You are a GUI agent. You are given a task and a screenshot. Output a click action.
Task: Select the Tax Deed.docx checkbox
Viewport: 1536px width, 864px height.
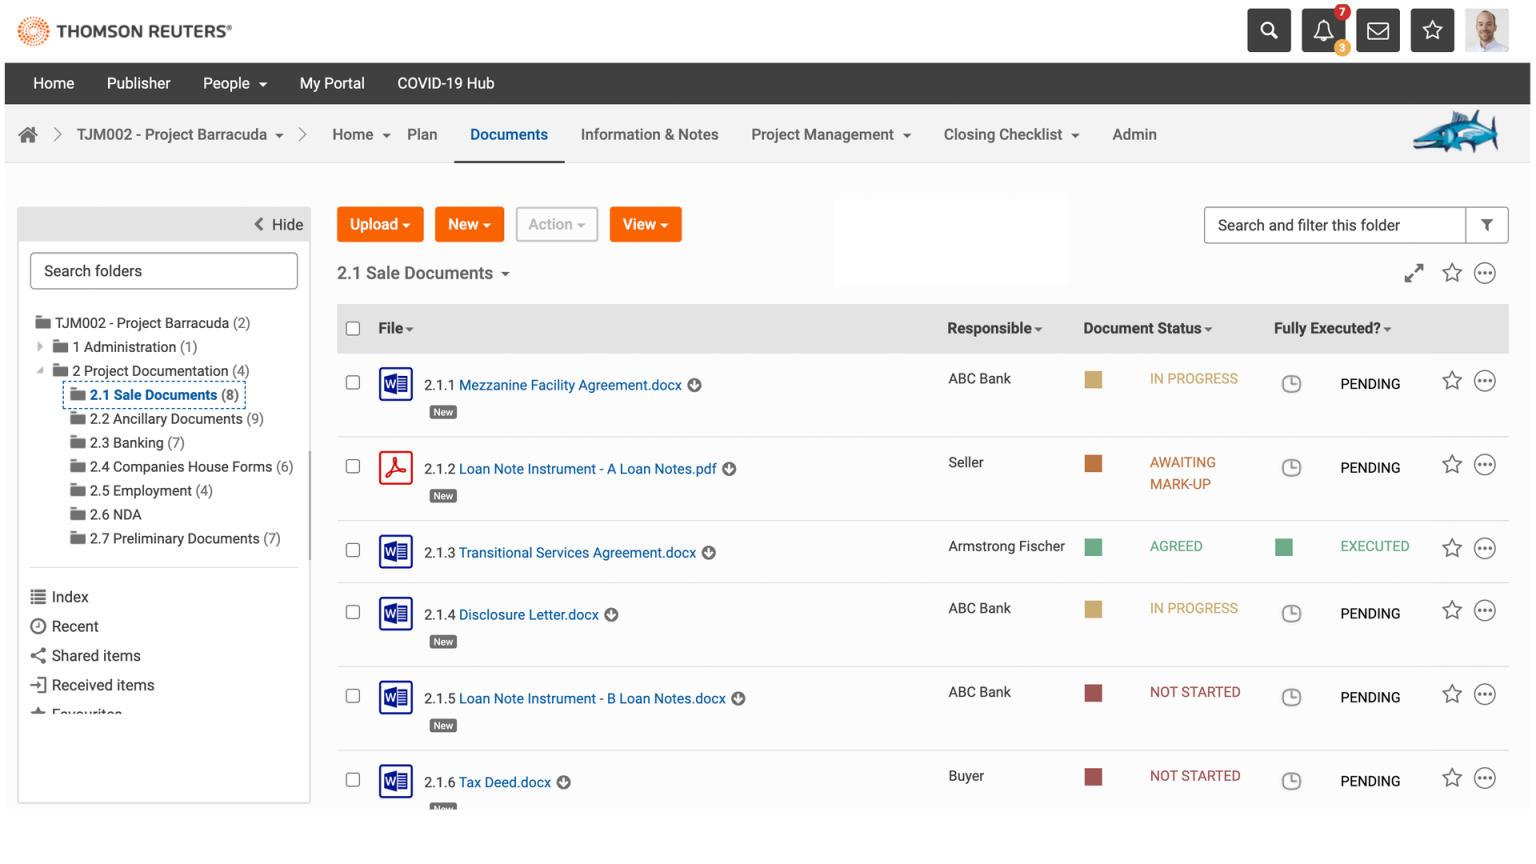pyautogui.click(x=353, y=780)
